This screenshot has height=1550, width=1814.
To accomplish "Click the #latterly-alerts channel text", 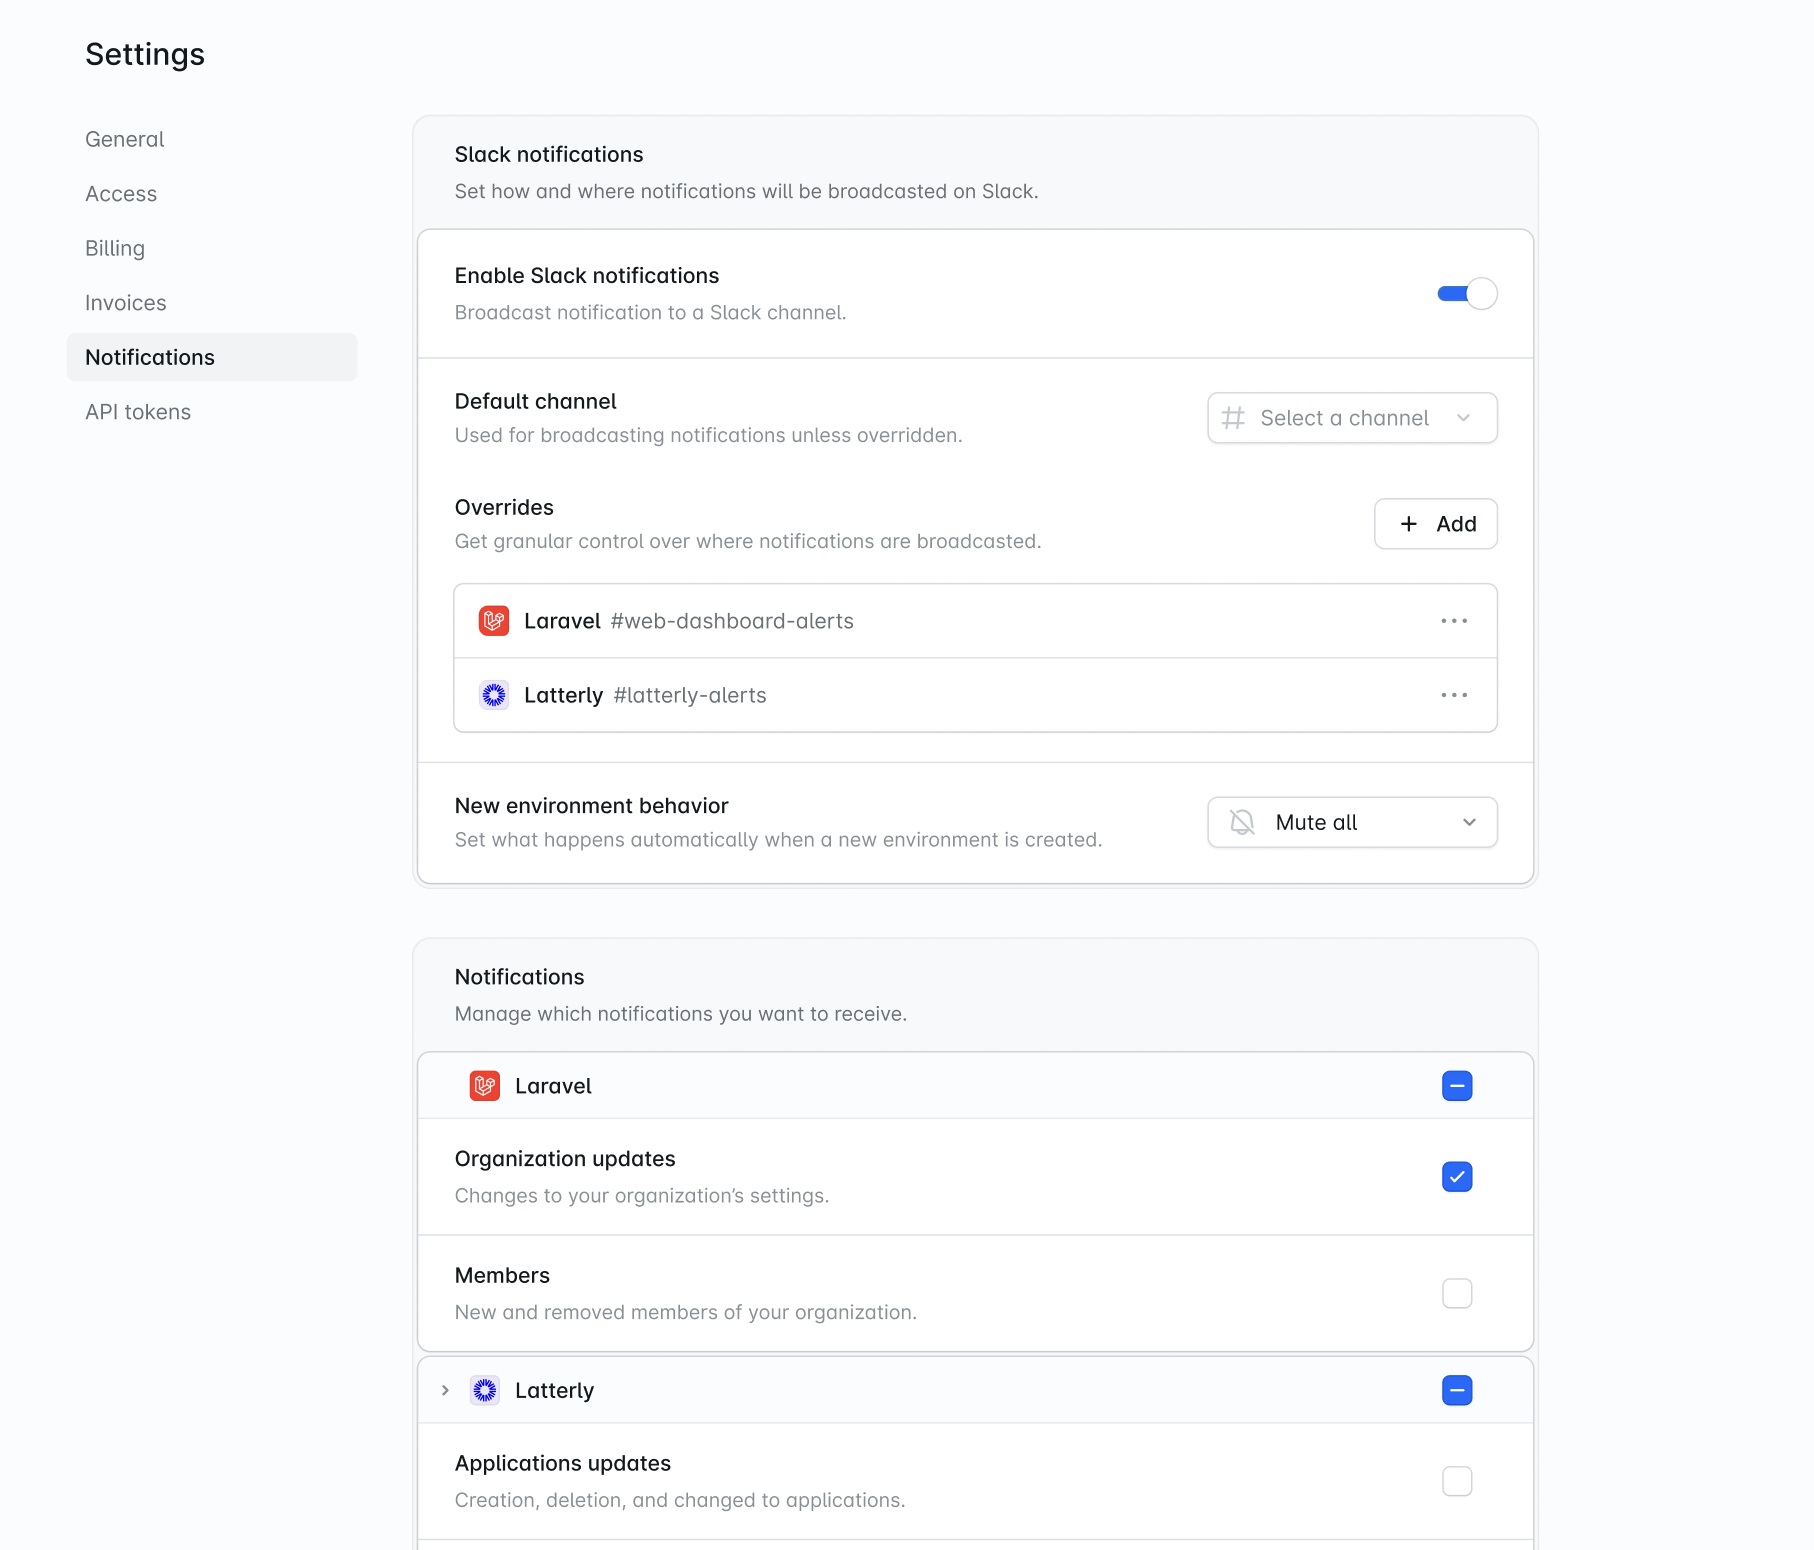I will [690, 695].
